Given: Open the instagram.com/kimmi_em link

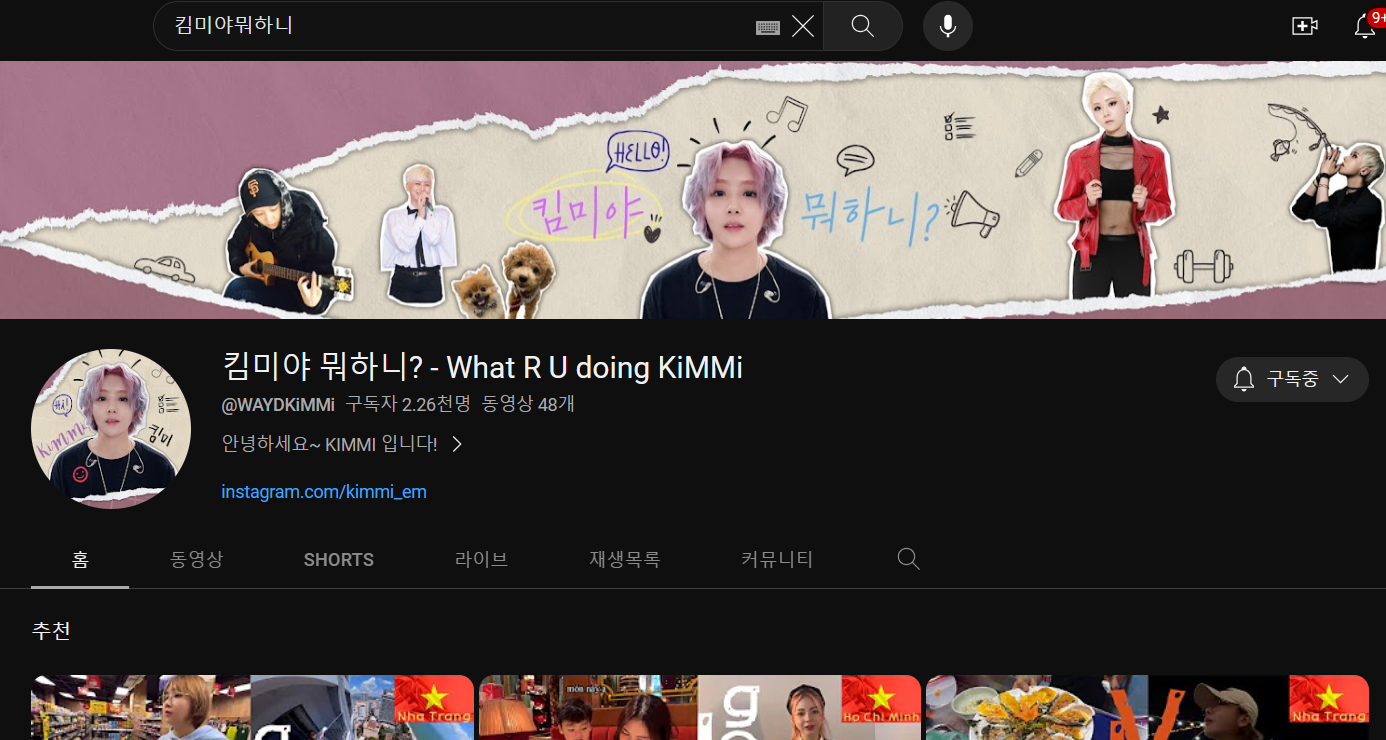Looking at the screenshot, I should point(324,492).
